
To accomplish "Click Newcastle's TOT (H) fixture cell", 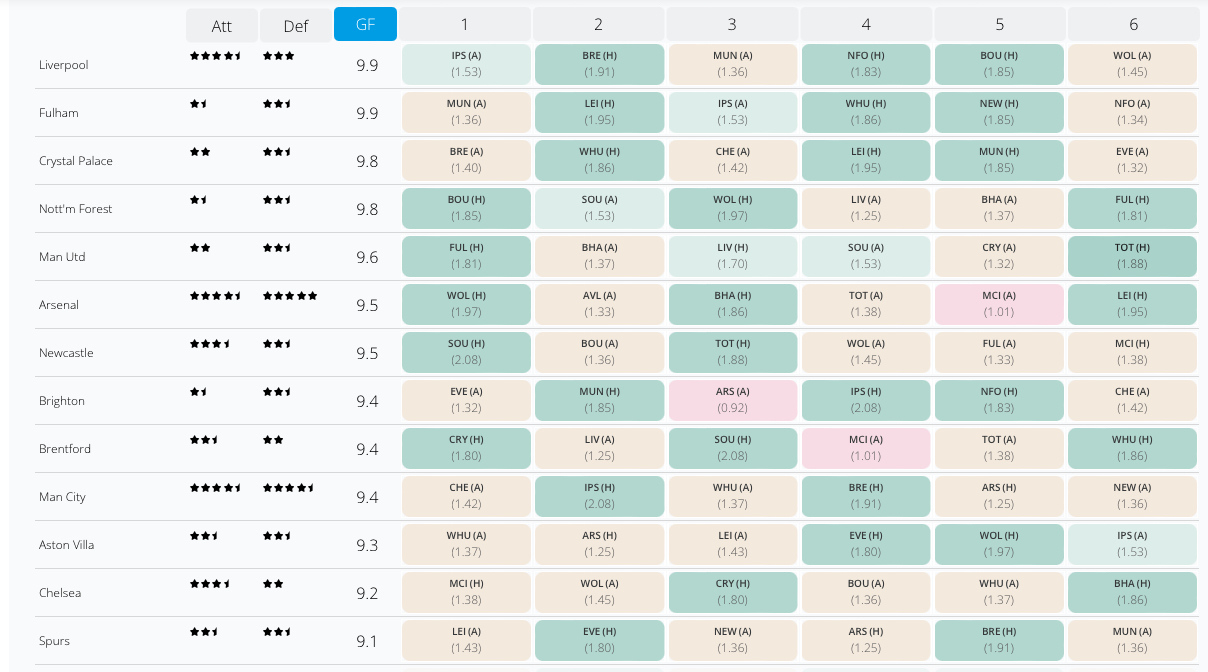I will click(733, 352).
